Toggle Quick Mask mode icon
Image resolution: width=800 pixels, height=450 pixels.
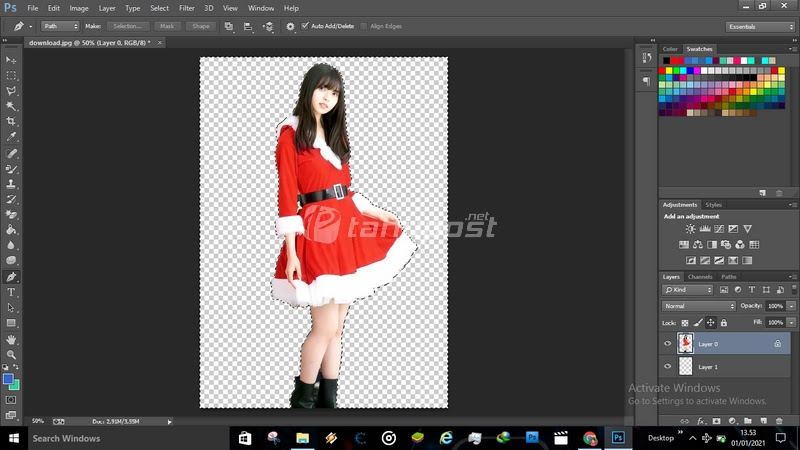[x=11, y=400]
